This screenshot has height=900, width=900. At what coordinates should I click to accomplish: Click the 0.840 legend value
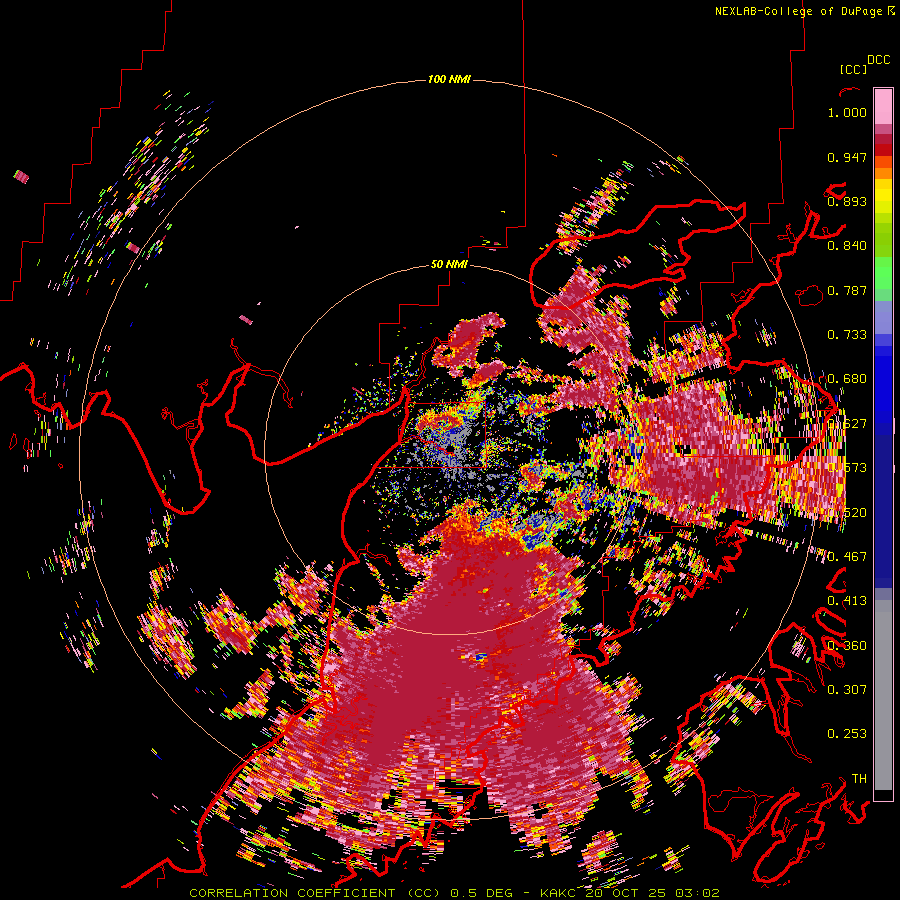(x=847, y=246)
